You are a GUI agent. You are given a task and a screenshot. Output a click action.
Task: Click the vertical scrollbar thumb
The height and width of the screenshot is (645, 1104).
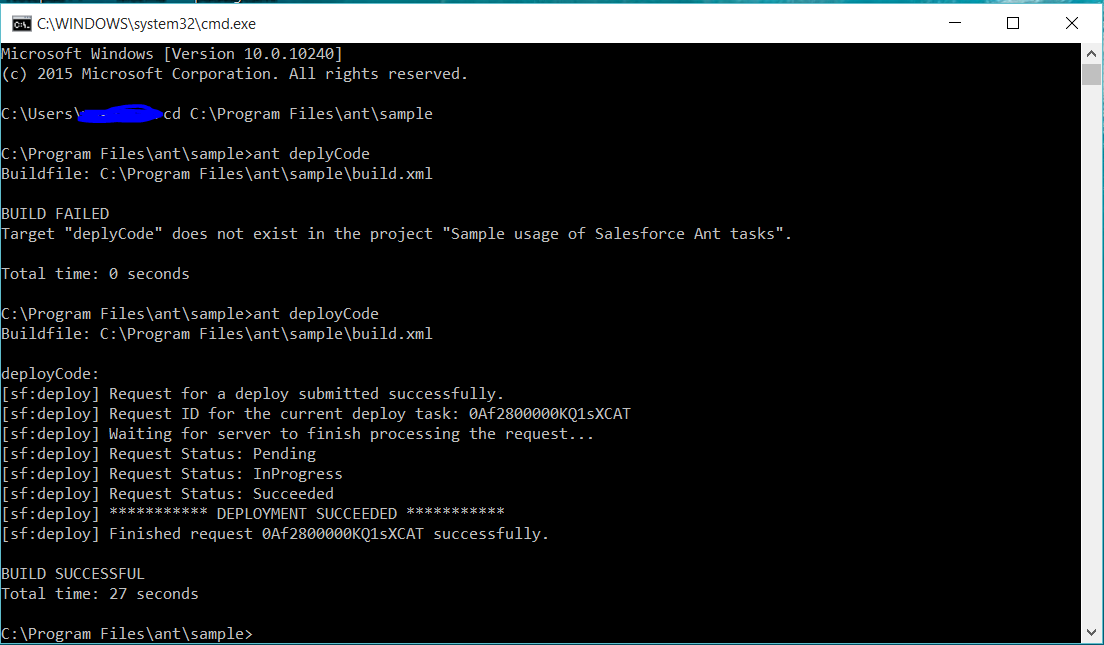[x=1091, y=76]
